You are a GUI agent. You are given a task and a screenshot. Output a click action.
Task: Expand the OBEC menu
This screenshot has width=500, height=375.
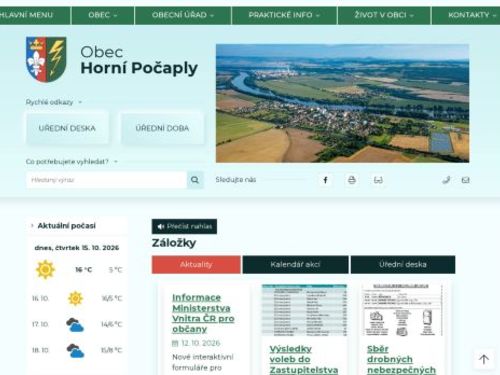103,15
